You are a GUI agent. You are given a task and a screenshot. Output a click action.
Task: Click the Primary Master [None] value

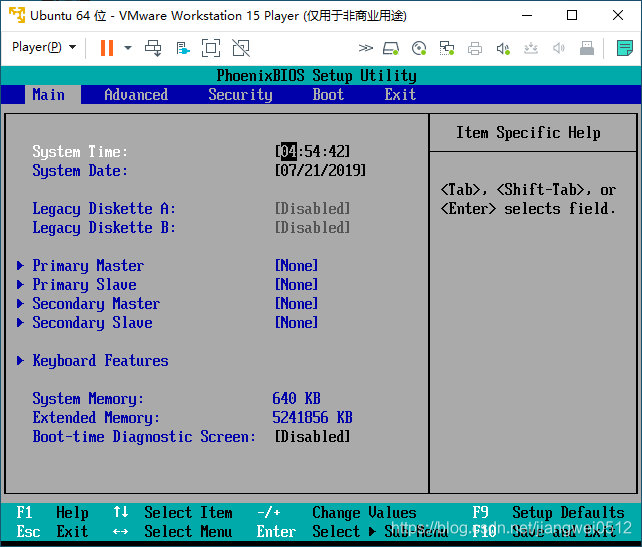coord(296,265)
